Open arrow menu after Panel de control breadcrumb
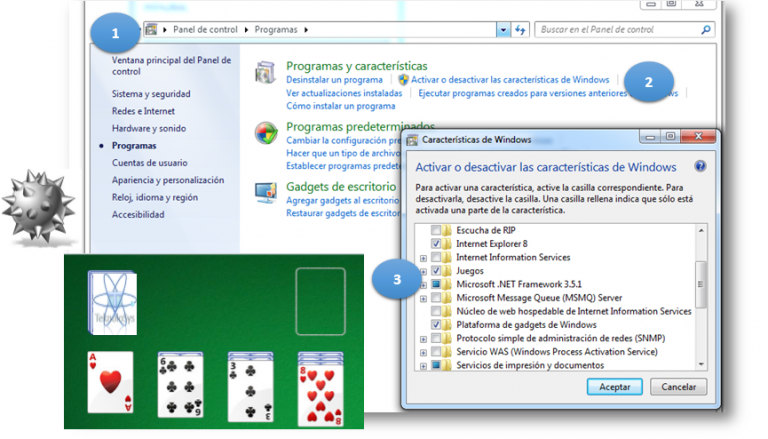Viewport: 768px width, 439px height. coord(246,30)
